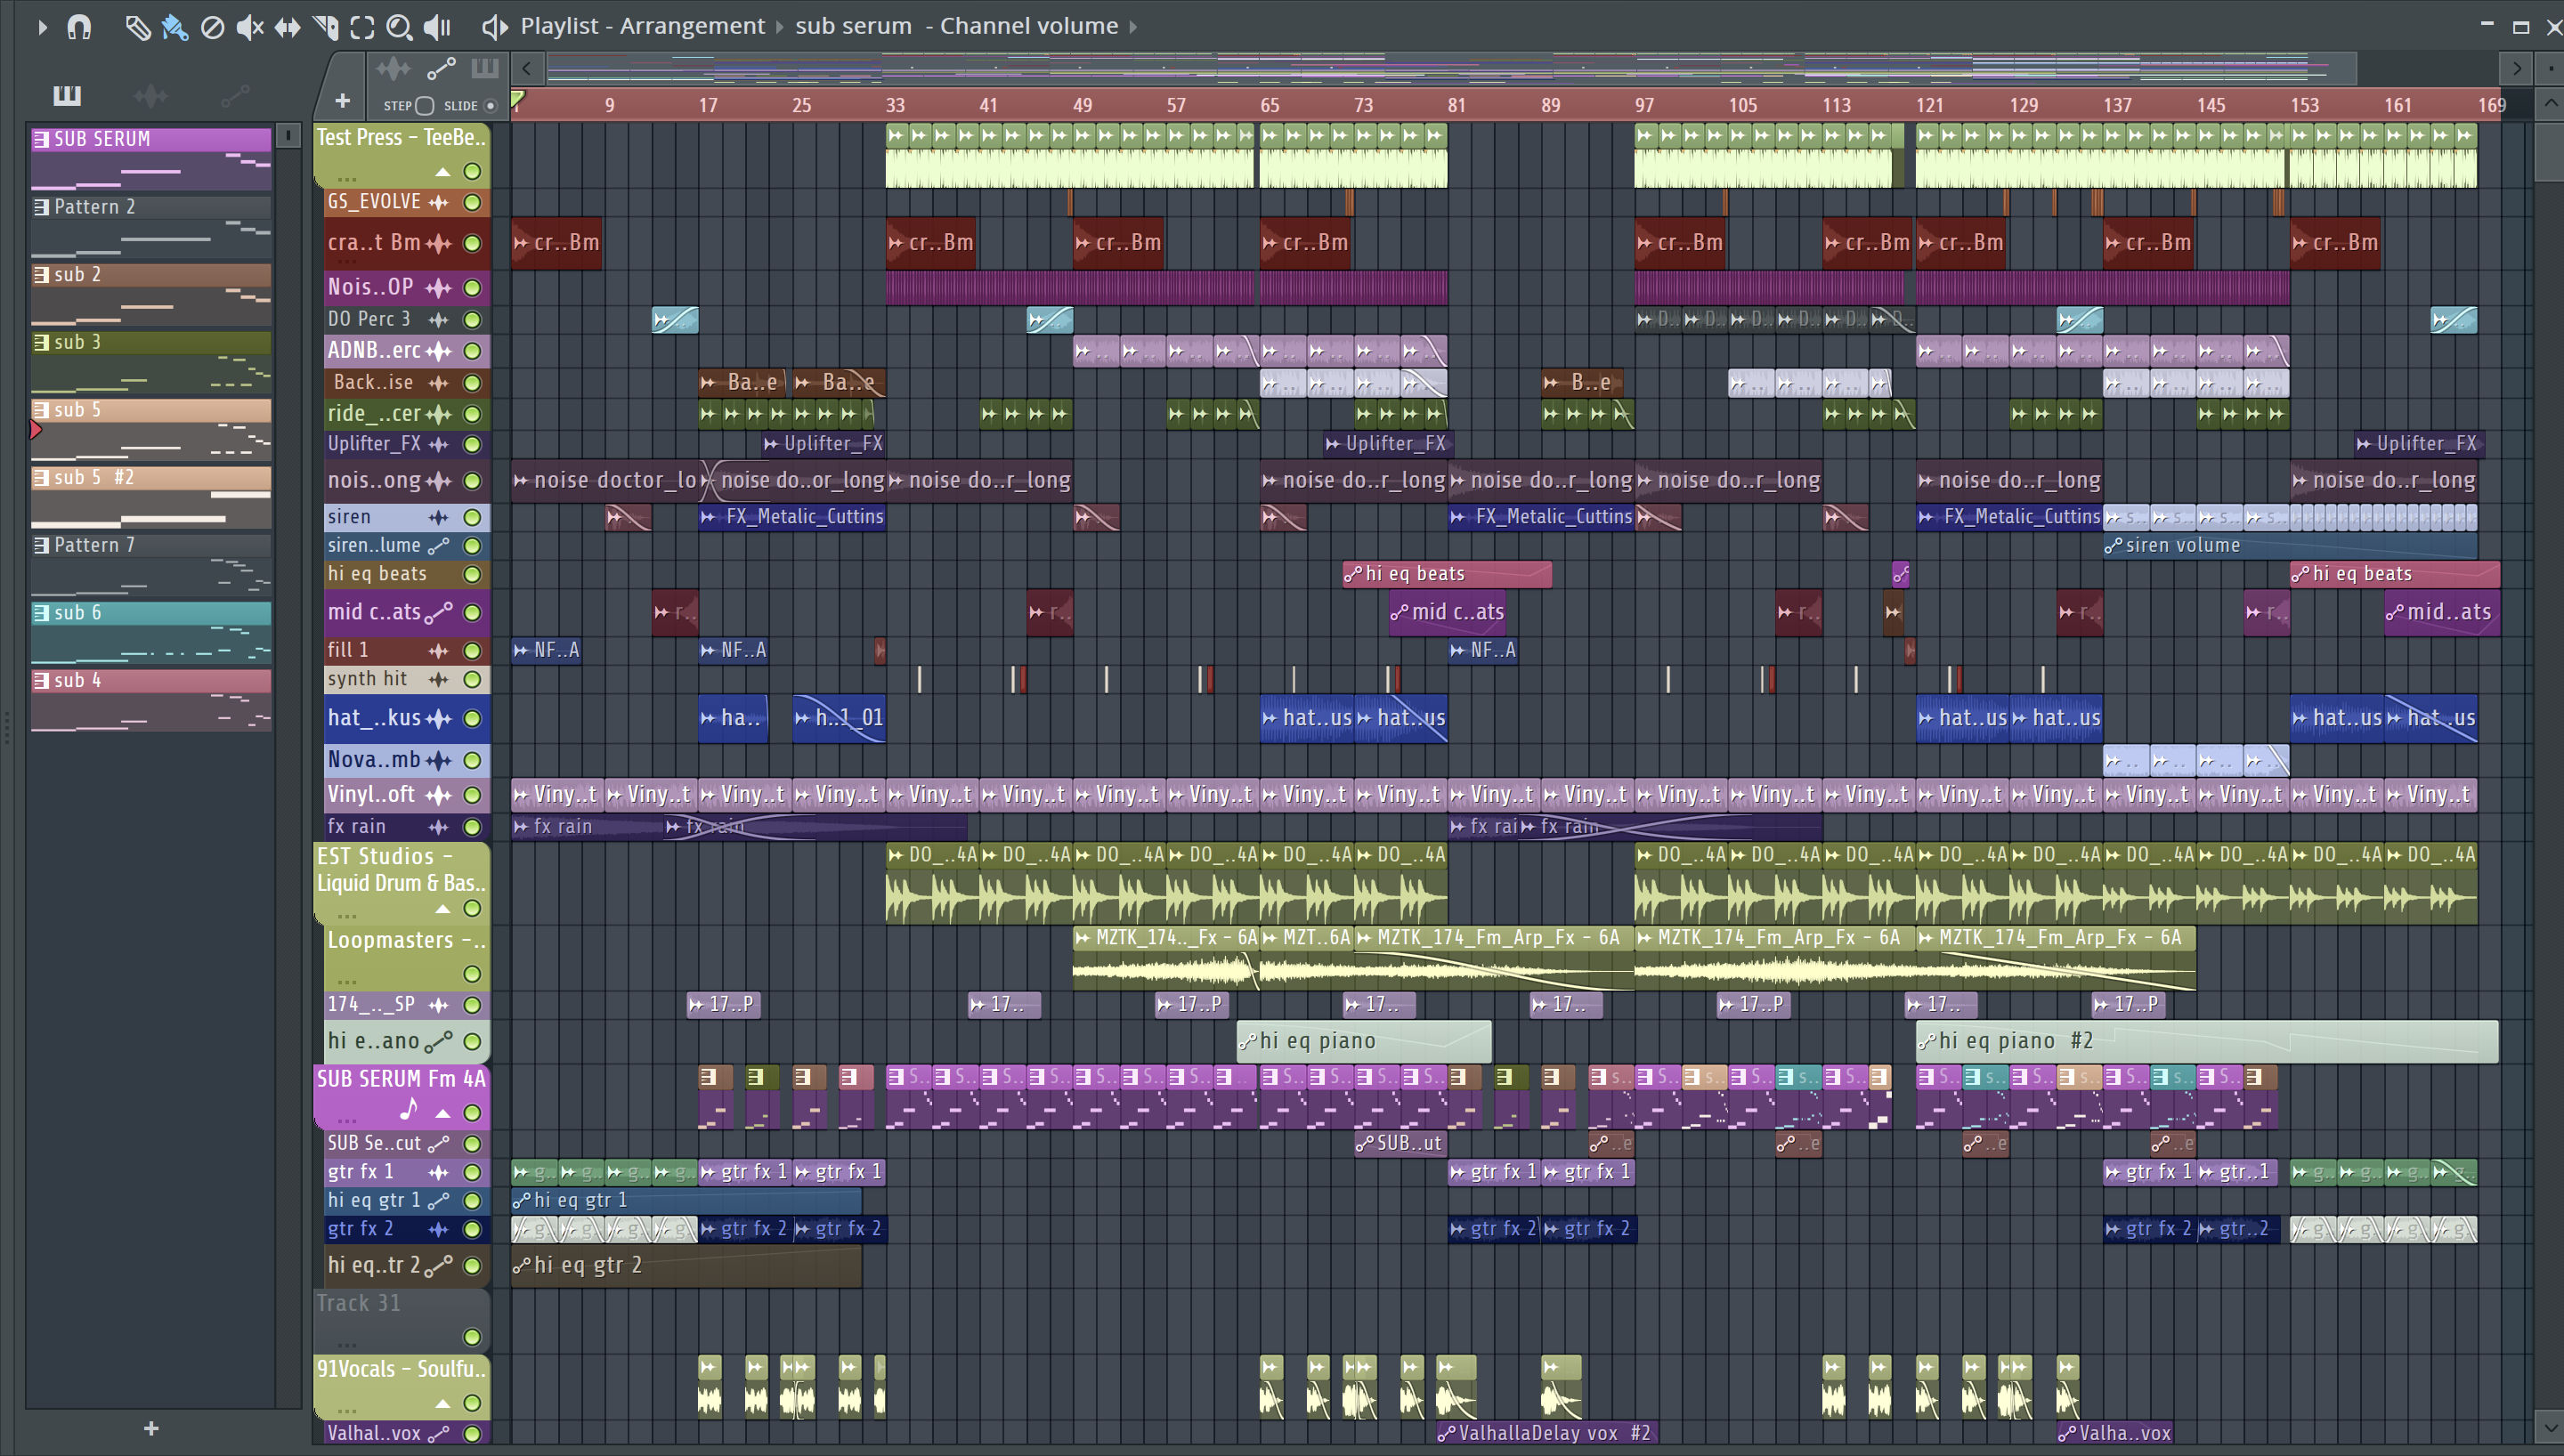The image size is (2564, 1456).
Task: Show patterns in picker via piano icon
Action: [x=67, y=95]
